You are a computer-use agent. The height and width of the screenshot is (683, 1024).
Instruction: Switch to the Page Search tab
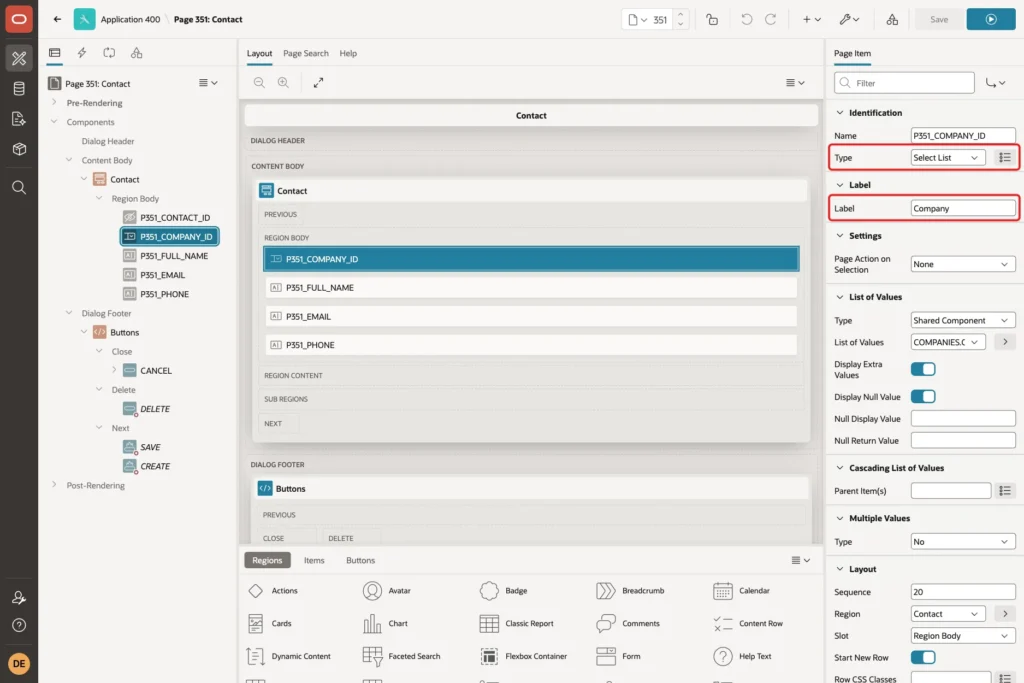point(306,54)
